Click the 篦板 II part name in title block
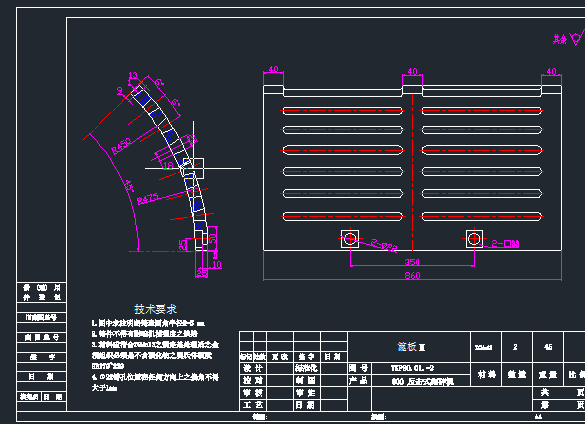Image resolution: width=585 pixels, height=424 pixels. [x=412, y=347]
